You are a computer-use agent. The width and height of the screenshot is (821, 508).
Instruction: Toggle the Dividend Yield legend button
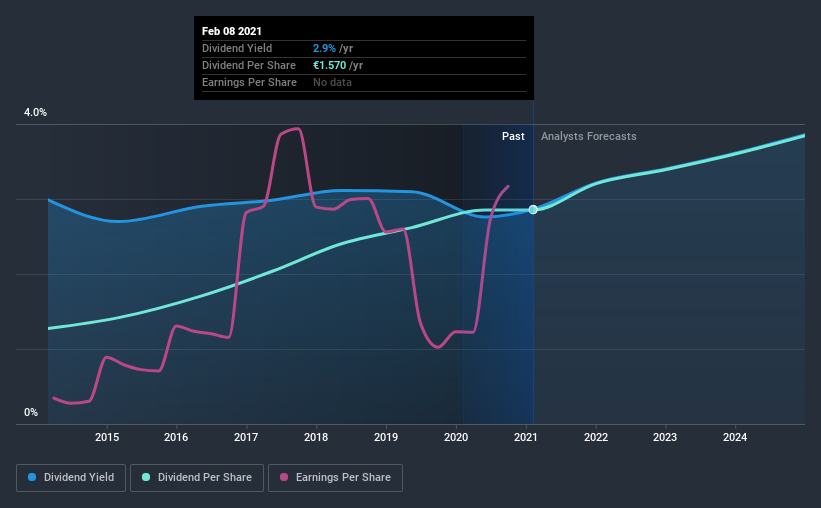71,478
